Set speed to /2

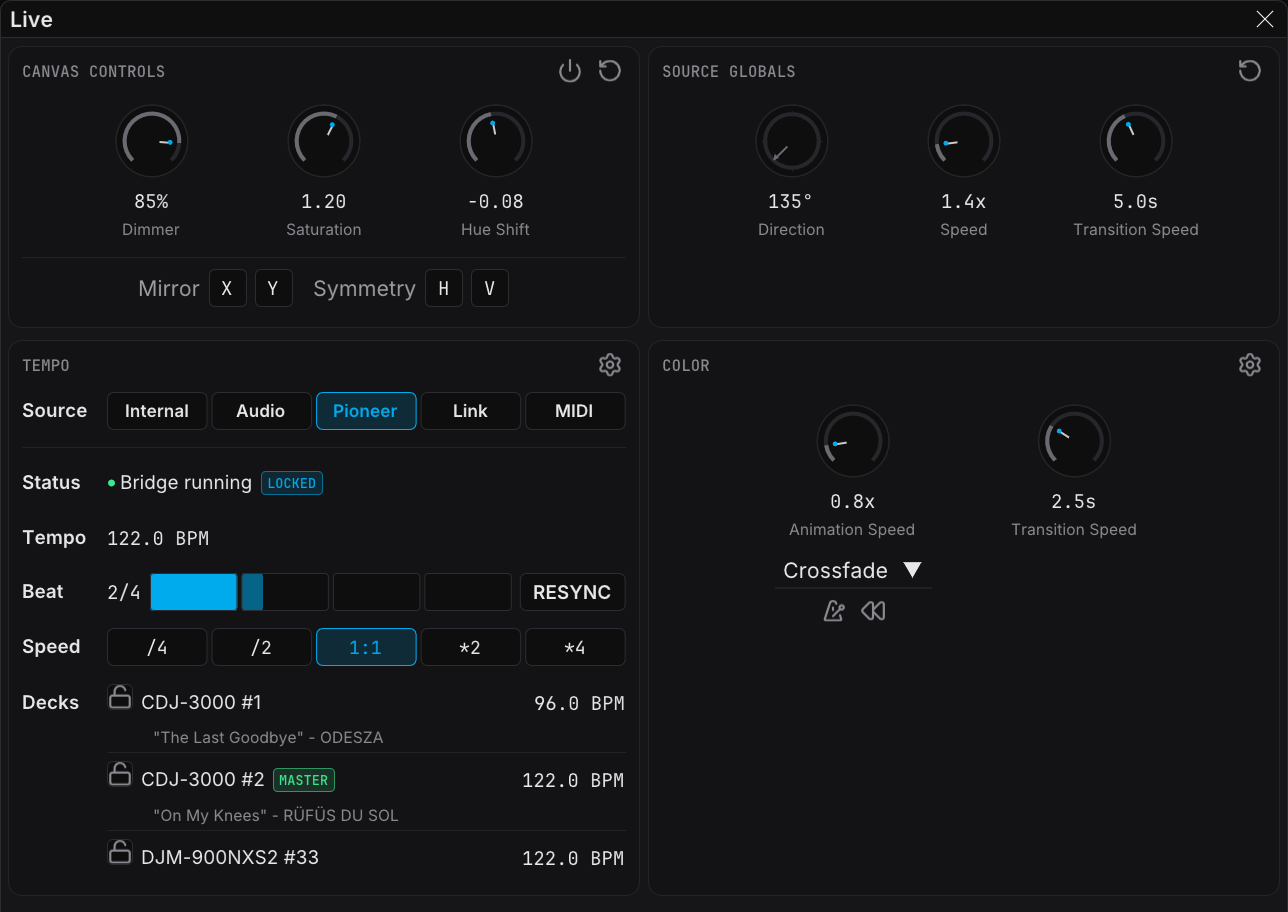click(x=261, y=647)
